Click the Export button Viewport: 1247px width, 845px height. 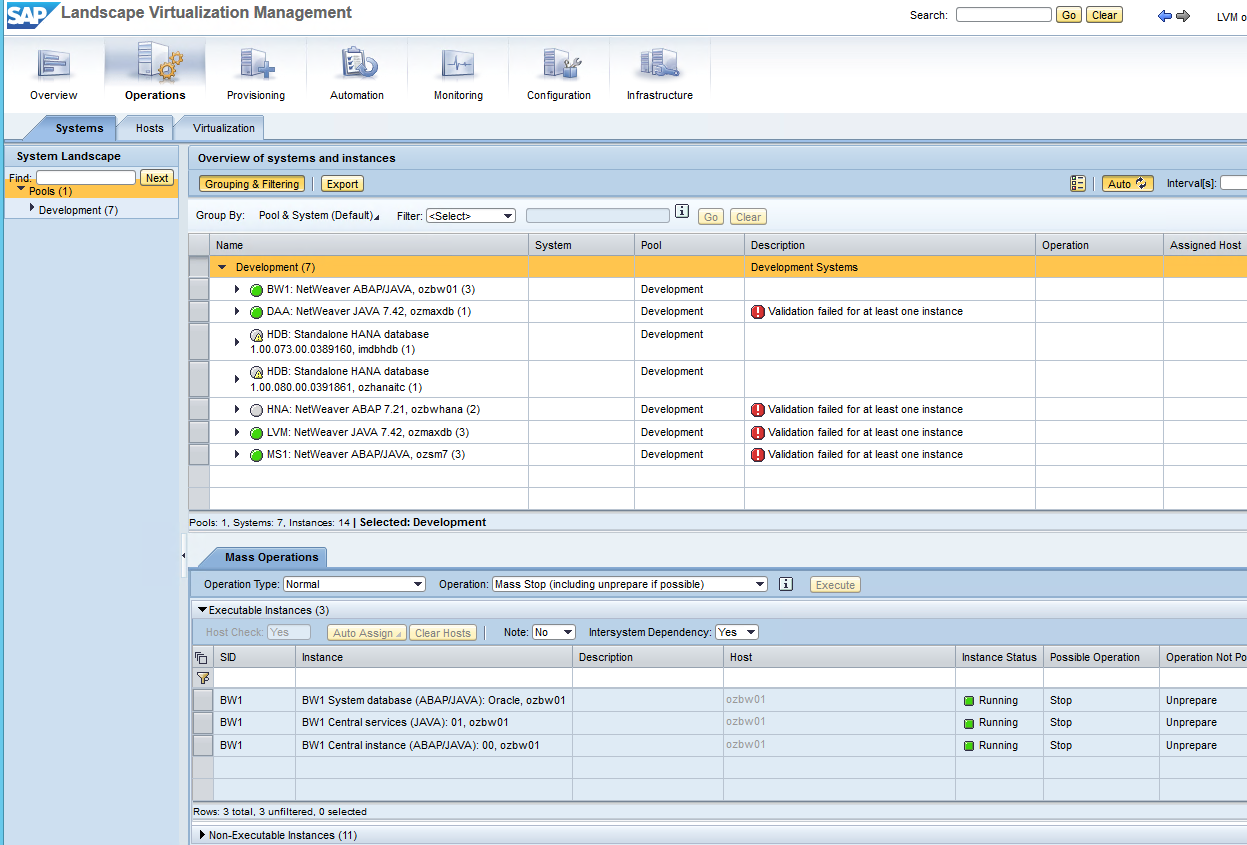pos(342,184)
